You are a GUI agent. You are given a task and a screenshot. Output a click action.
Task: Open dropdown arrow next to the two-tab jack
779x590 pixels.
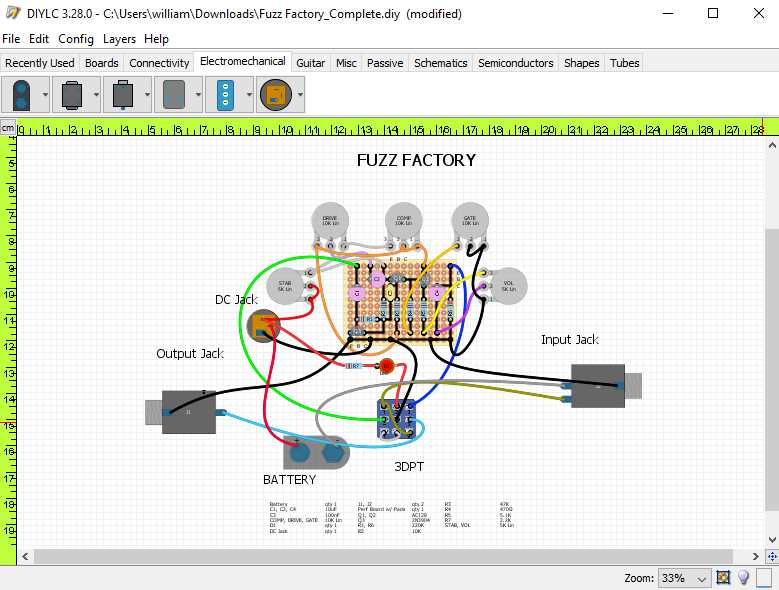(96, 94)
